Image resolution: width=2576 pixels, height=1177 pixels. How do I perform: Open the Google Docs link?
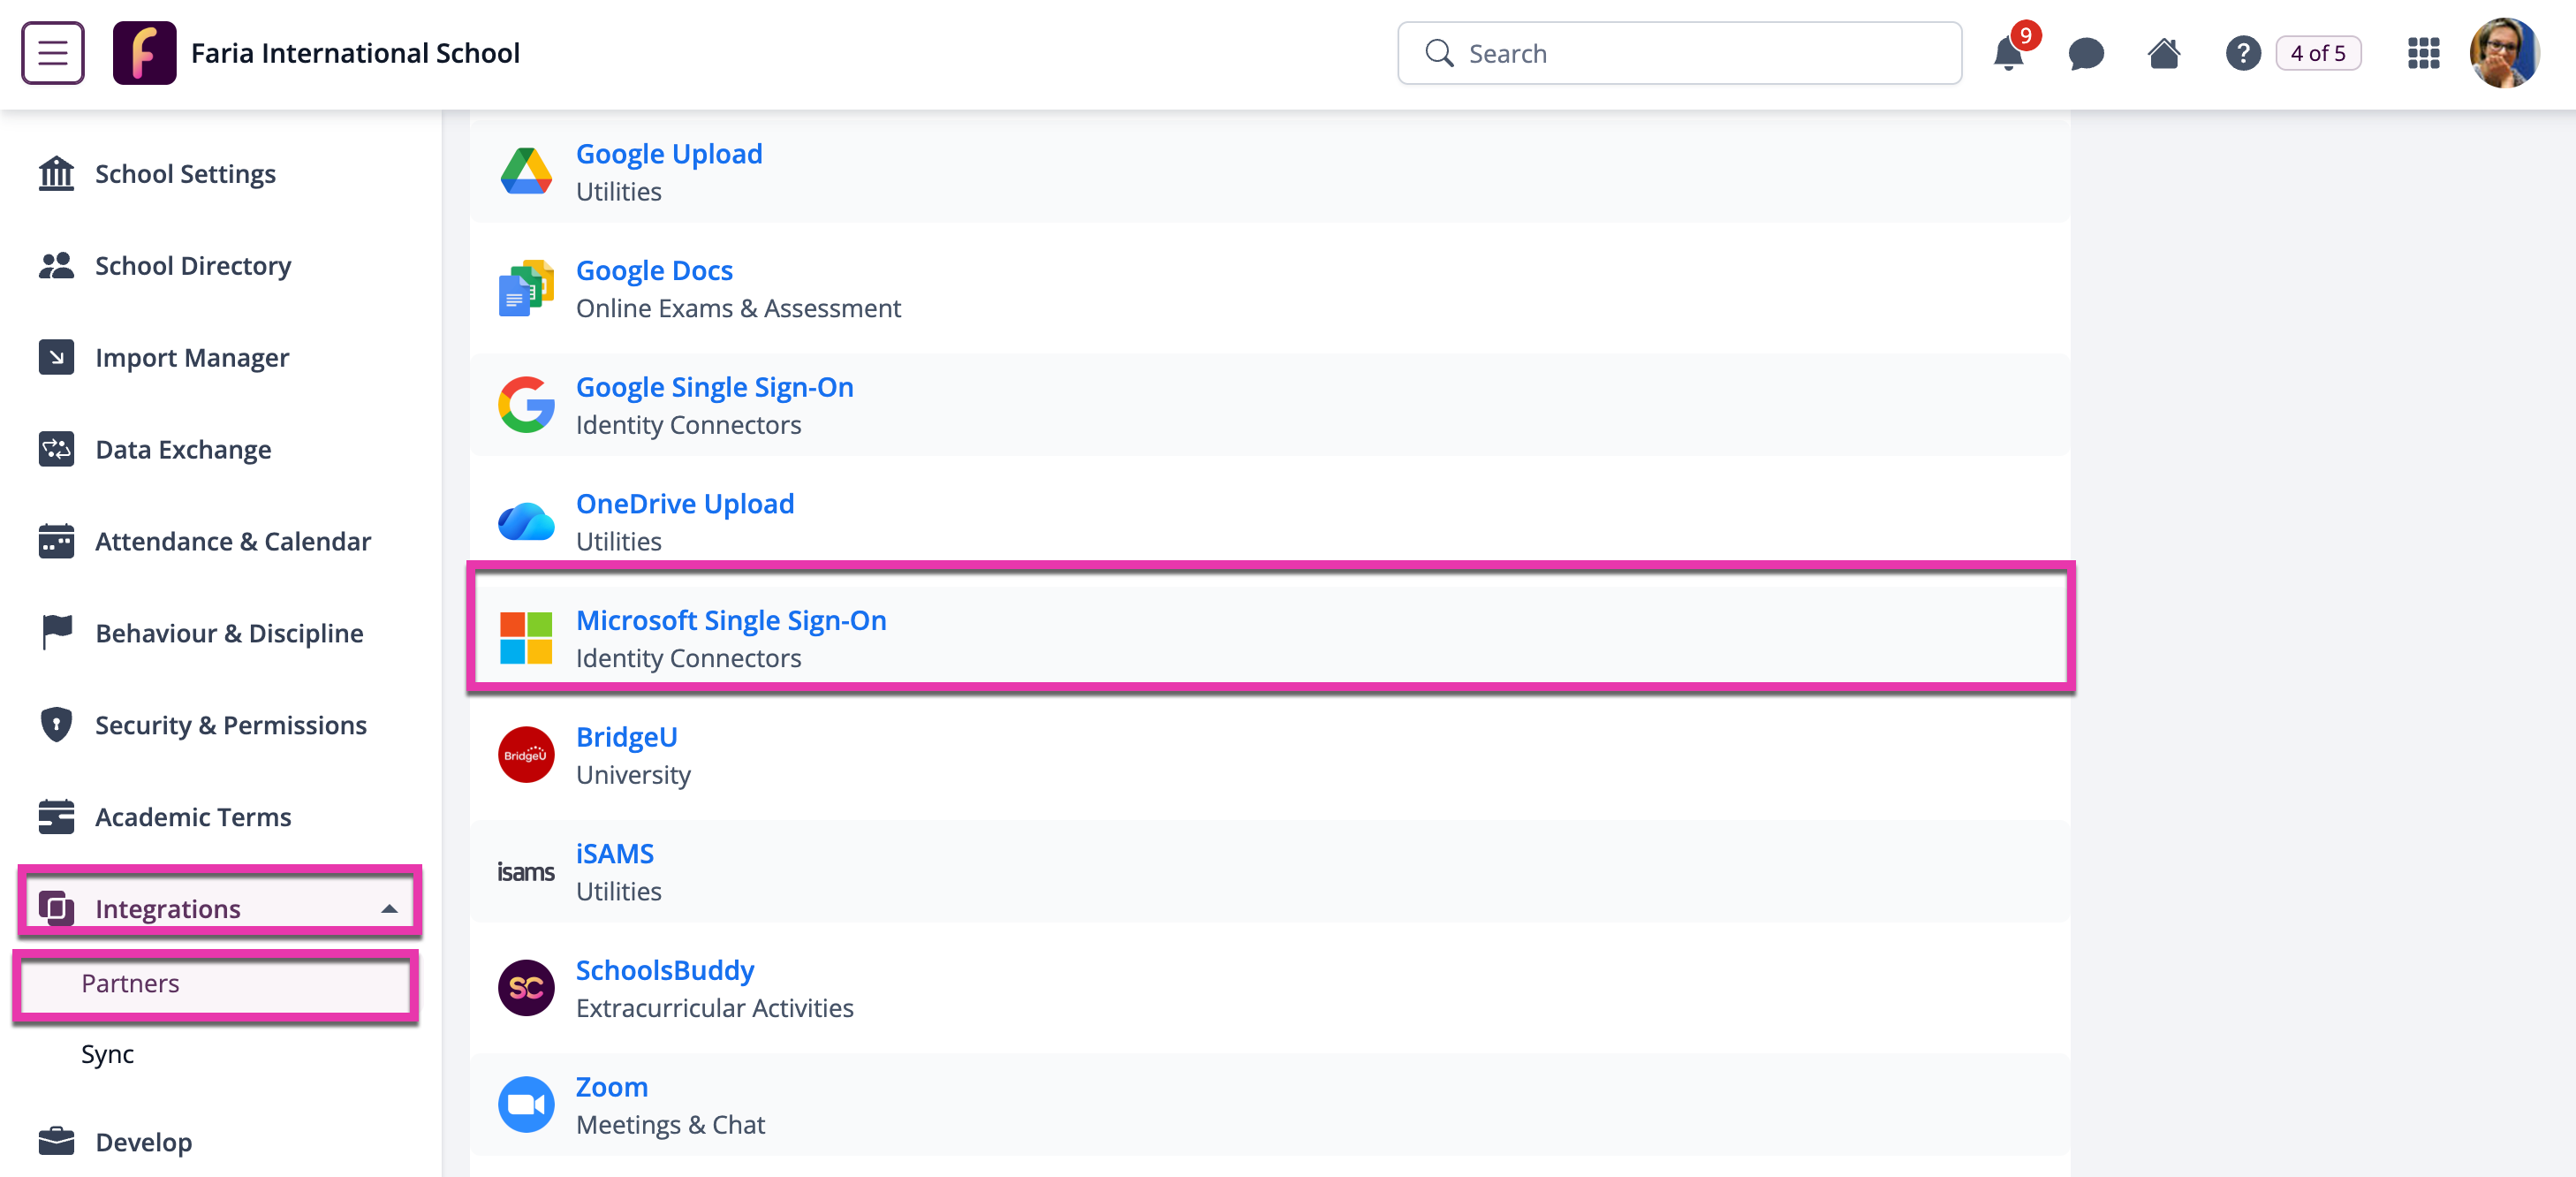654,271
